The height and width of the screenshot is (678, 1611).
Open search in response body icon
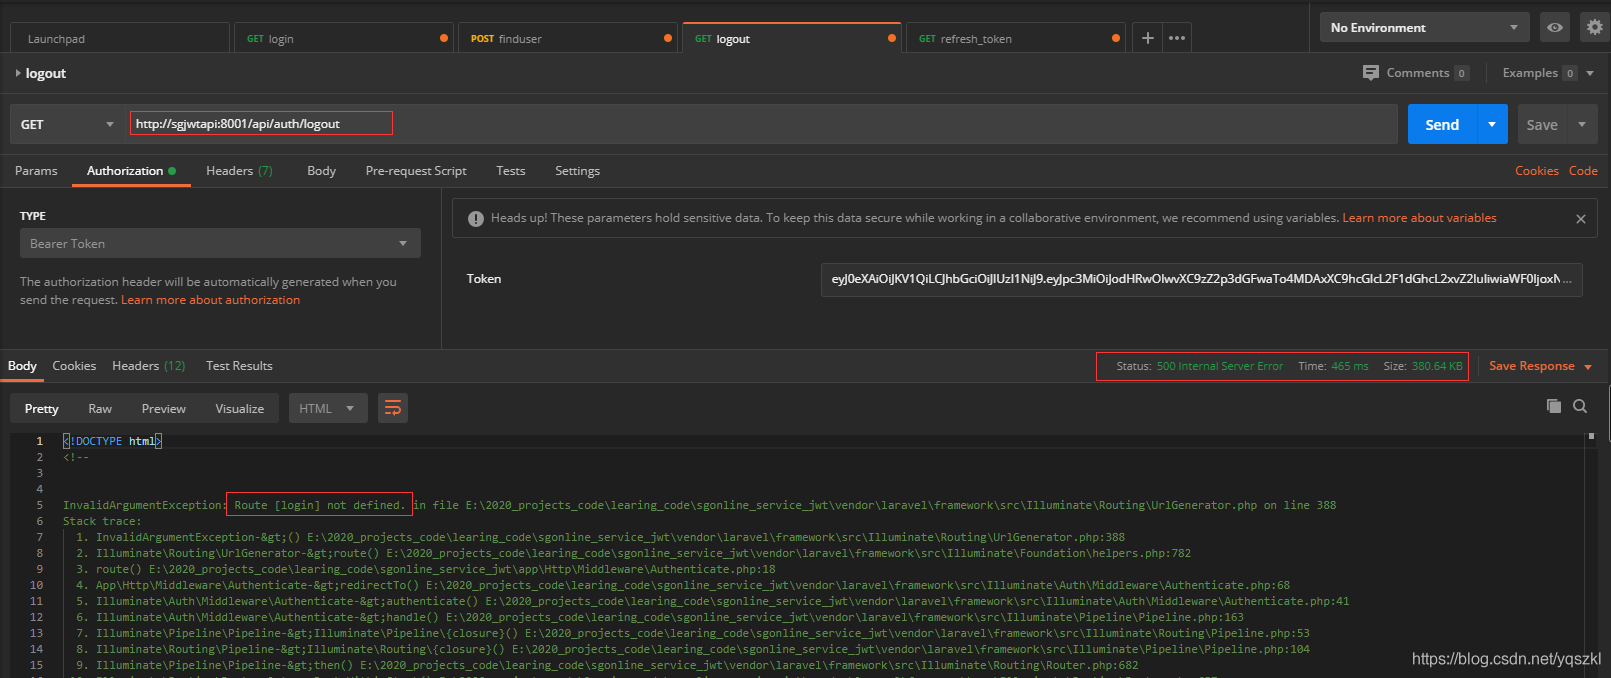[1580, 406]
